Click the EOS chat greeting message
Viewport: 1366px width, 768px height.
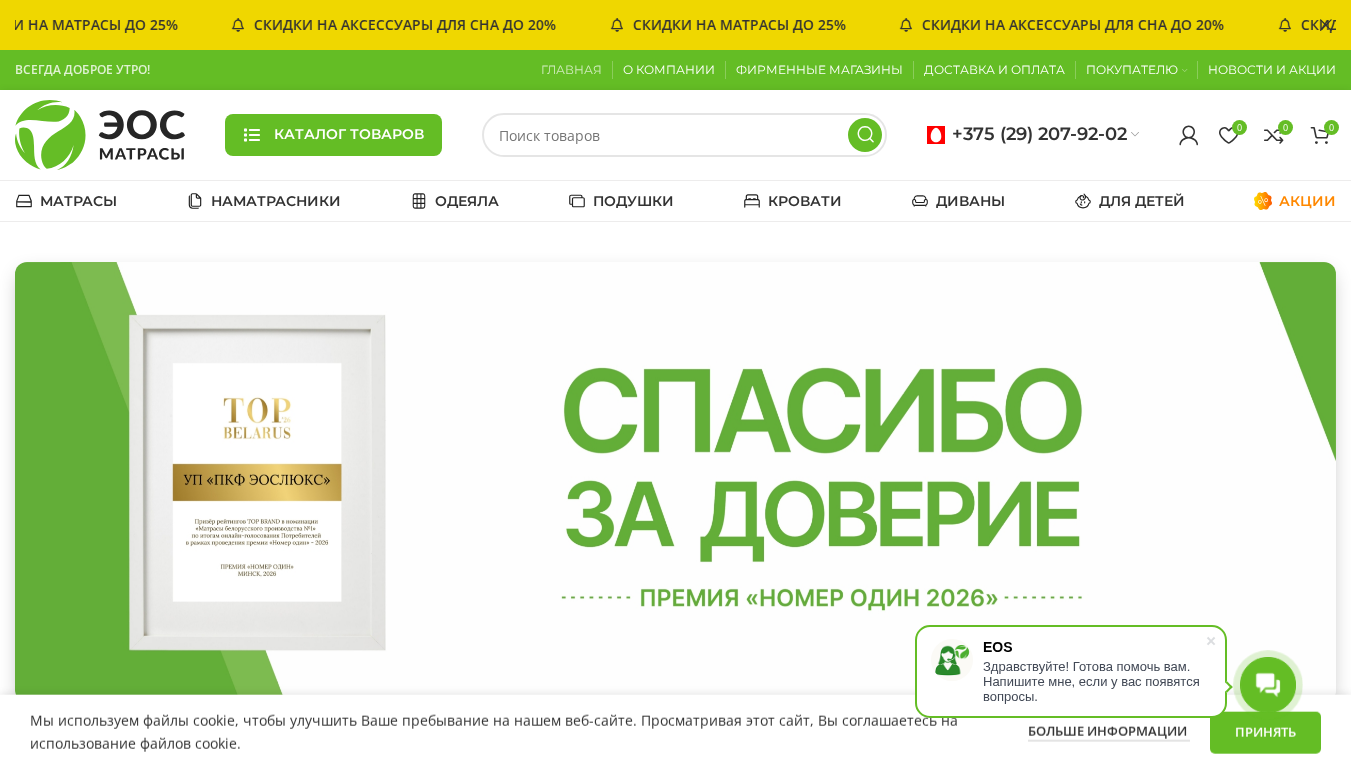(1091, 681)
